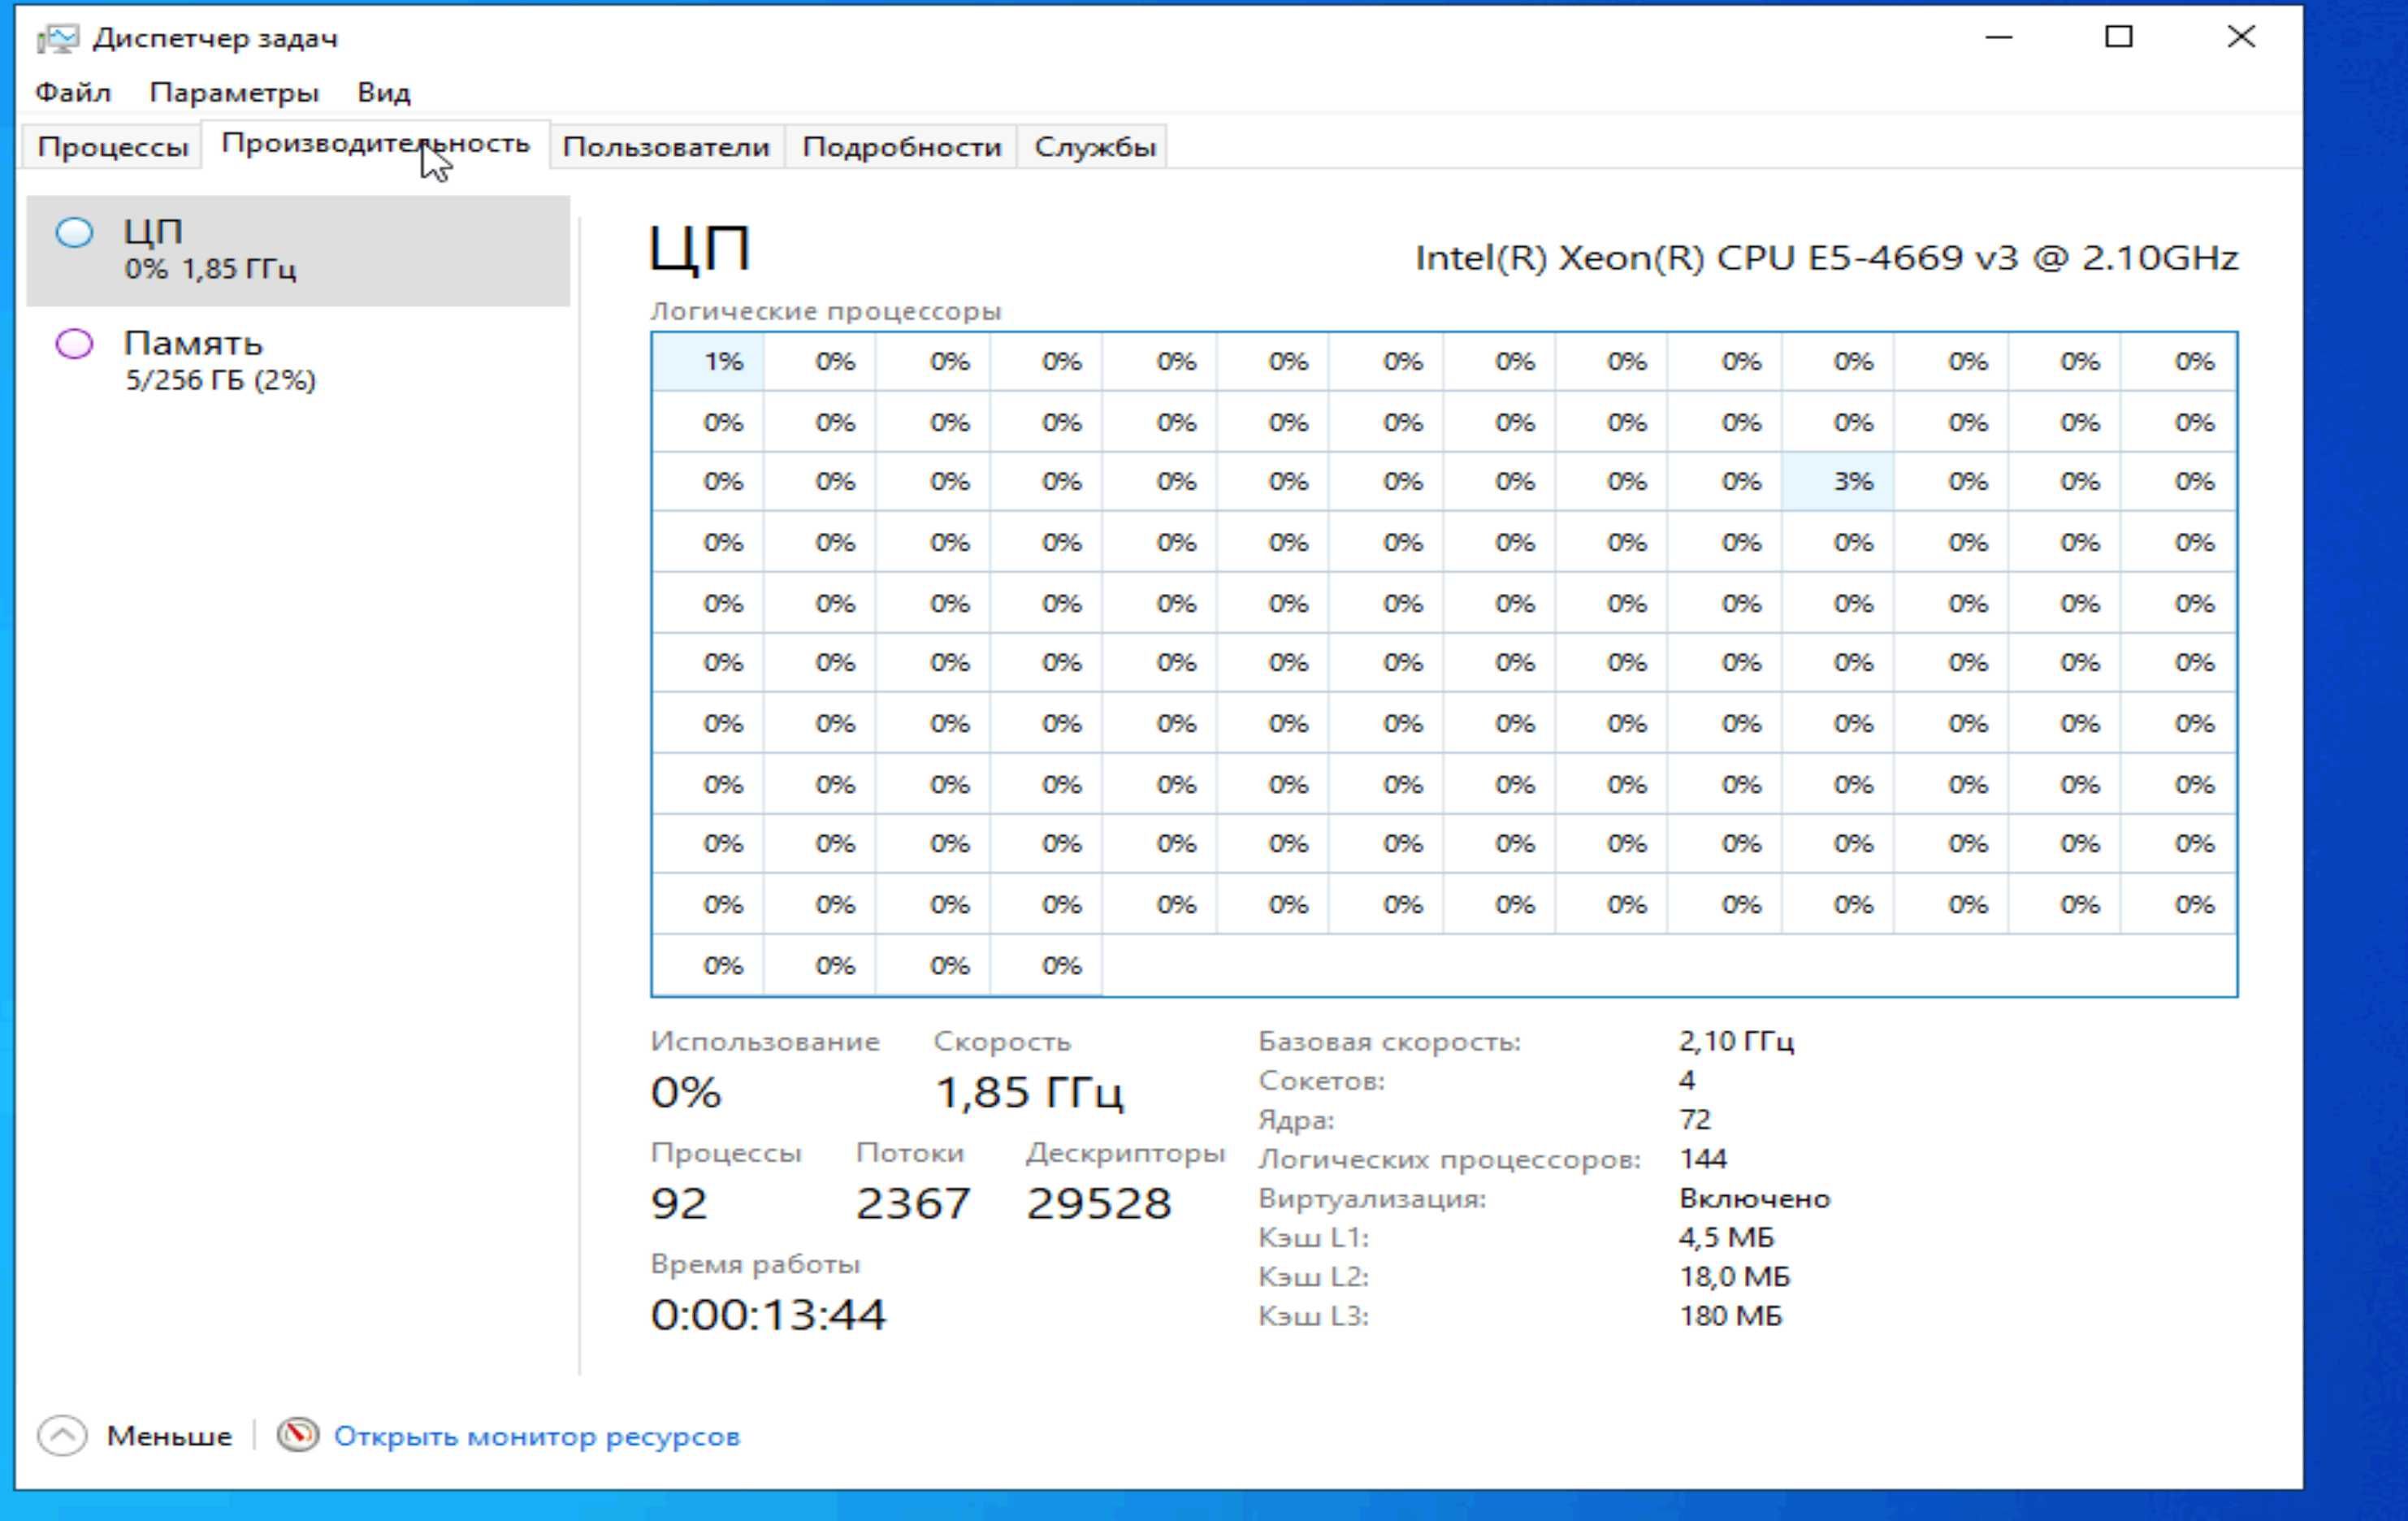Click the Кэш L1 value 4,5 МБ
This screenshot has width=2408, height=1521.
[1726, 1237]
